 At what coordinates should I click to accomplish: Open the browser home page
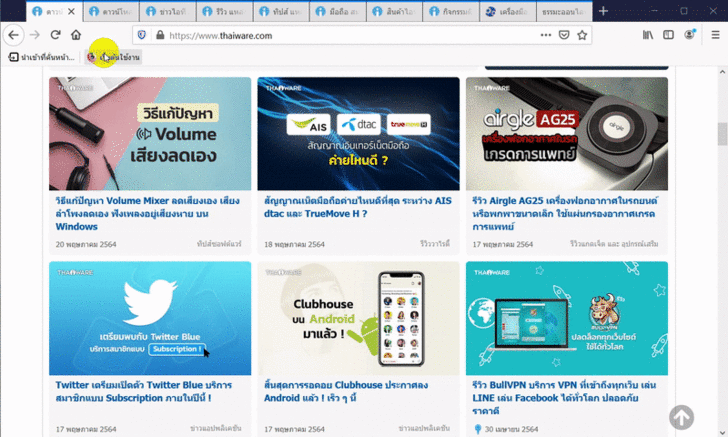pyautogui.click(x=76, y=35)
